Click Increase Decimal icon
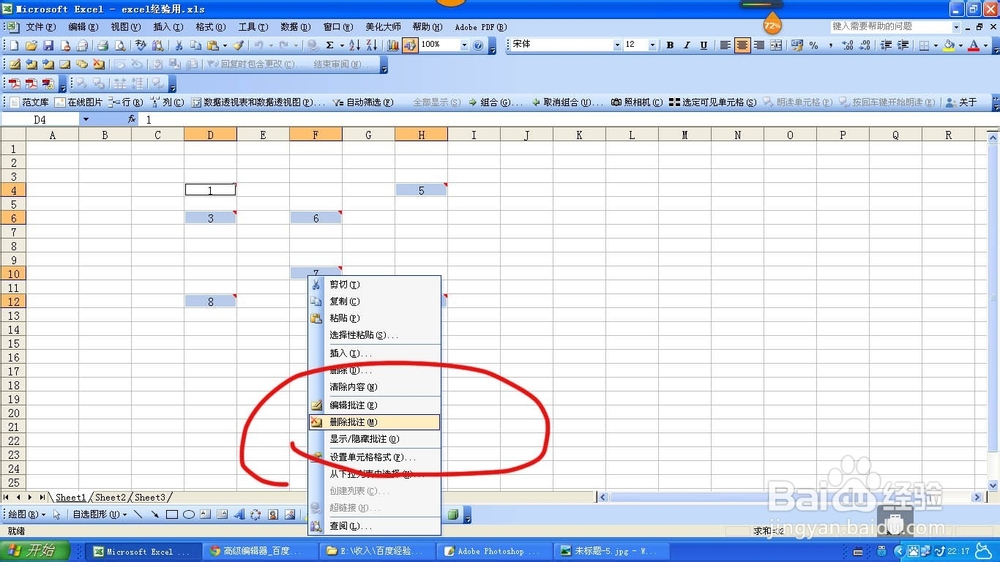The image size is (1000, 562). pos(848,45)
